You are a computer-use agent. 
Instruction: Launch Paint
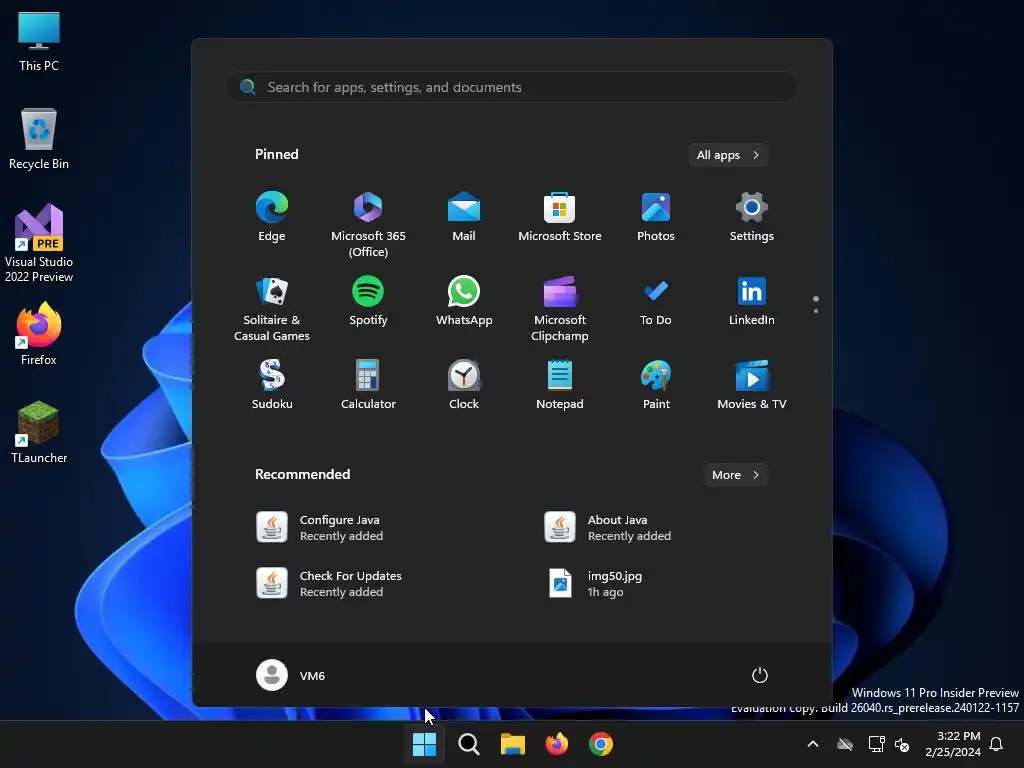656,385
